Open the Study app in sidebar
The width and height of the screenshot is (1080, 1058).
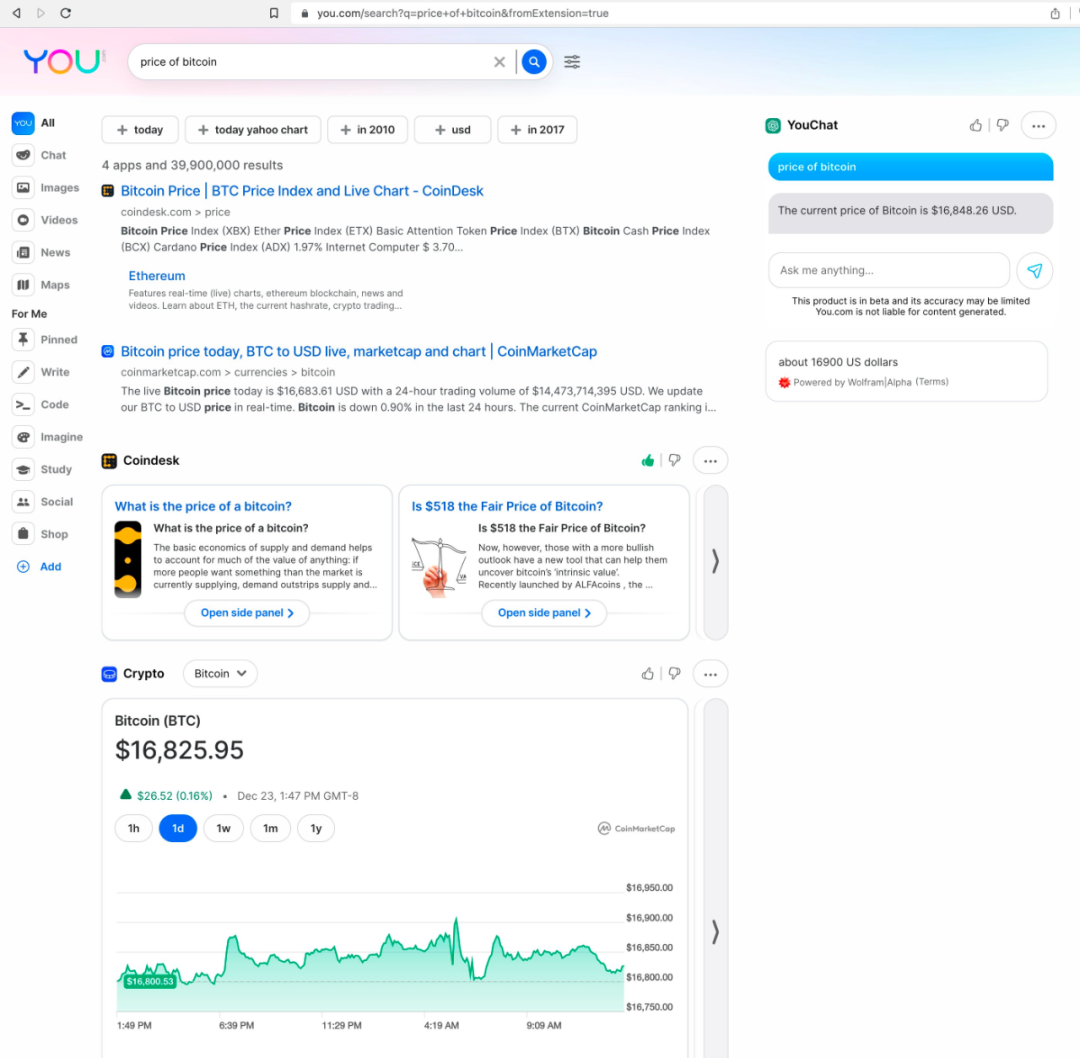coord(43,469)
